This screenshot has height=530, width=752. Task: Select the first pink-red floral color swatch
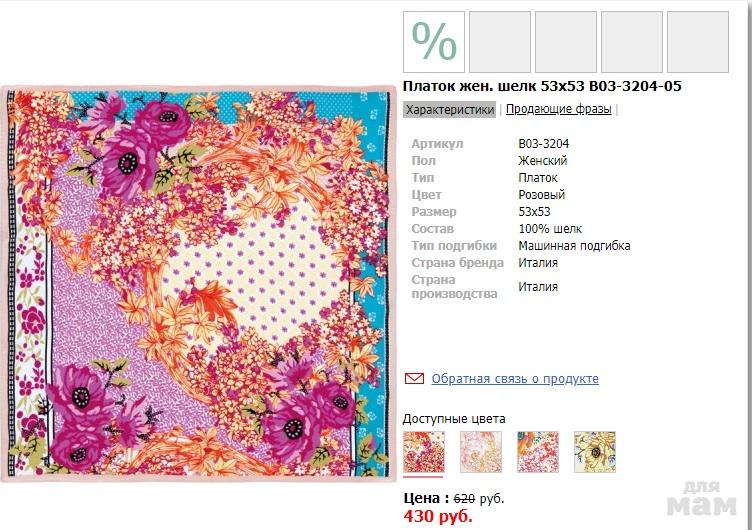tap(423, 452)
